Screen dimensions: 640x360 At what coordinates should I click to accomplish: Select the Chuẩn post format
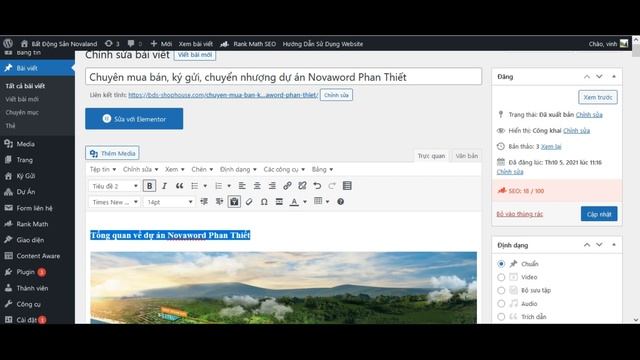(501, 264)
